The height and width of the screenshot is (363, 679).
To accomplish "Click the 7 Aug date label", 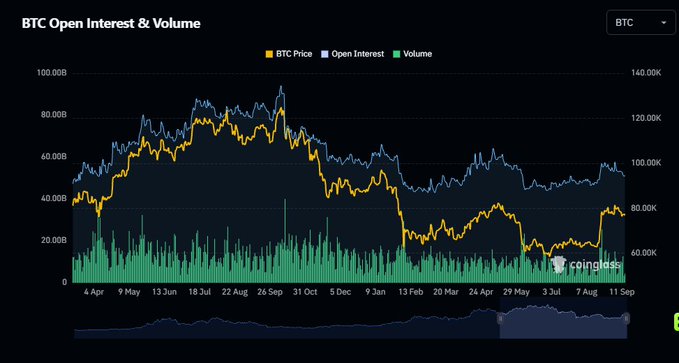I will (587, 292).
